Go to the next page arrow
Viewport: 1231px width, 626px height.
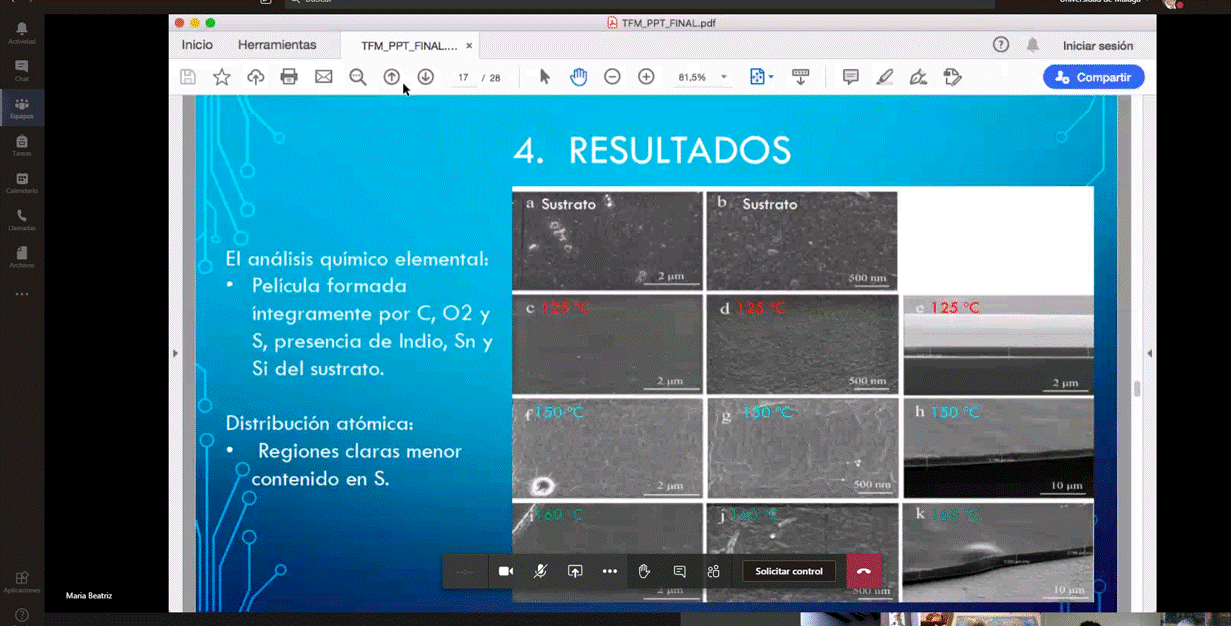[426, 77]
